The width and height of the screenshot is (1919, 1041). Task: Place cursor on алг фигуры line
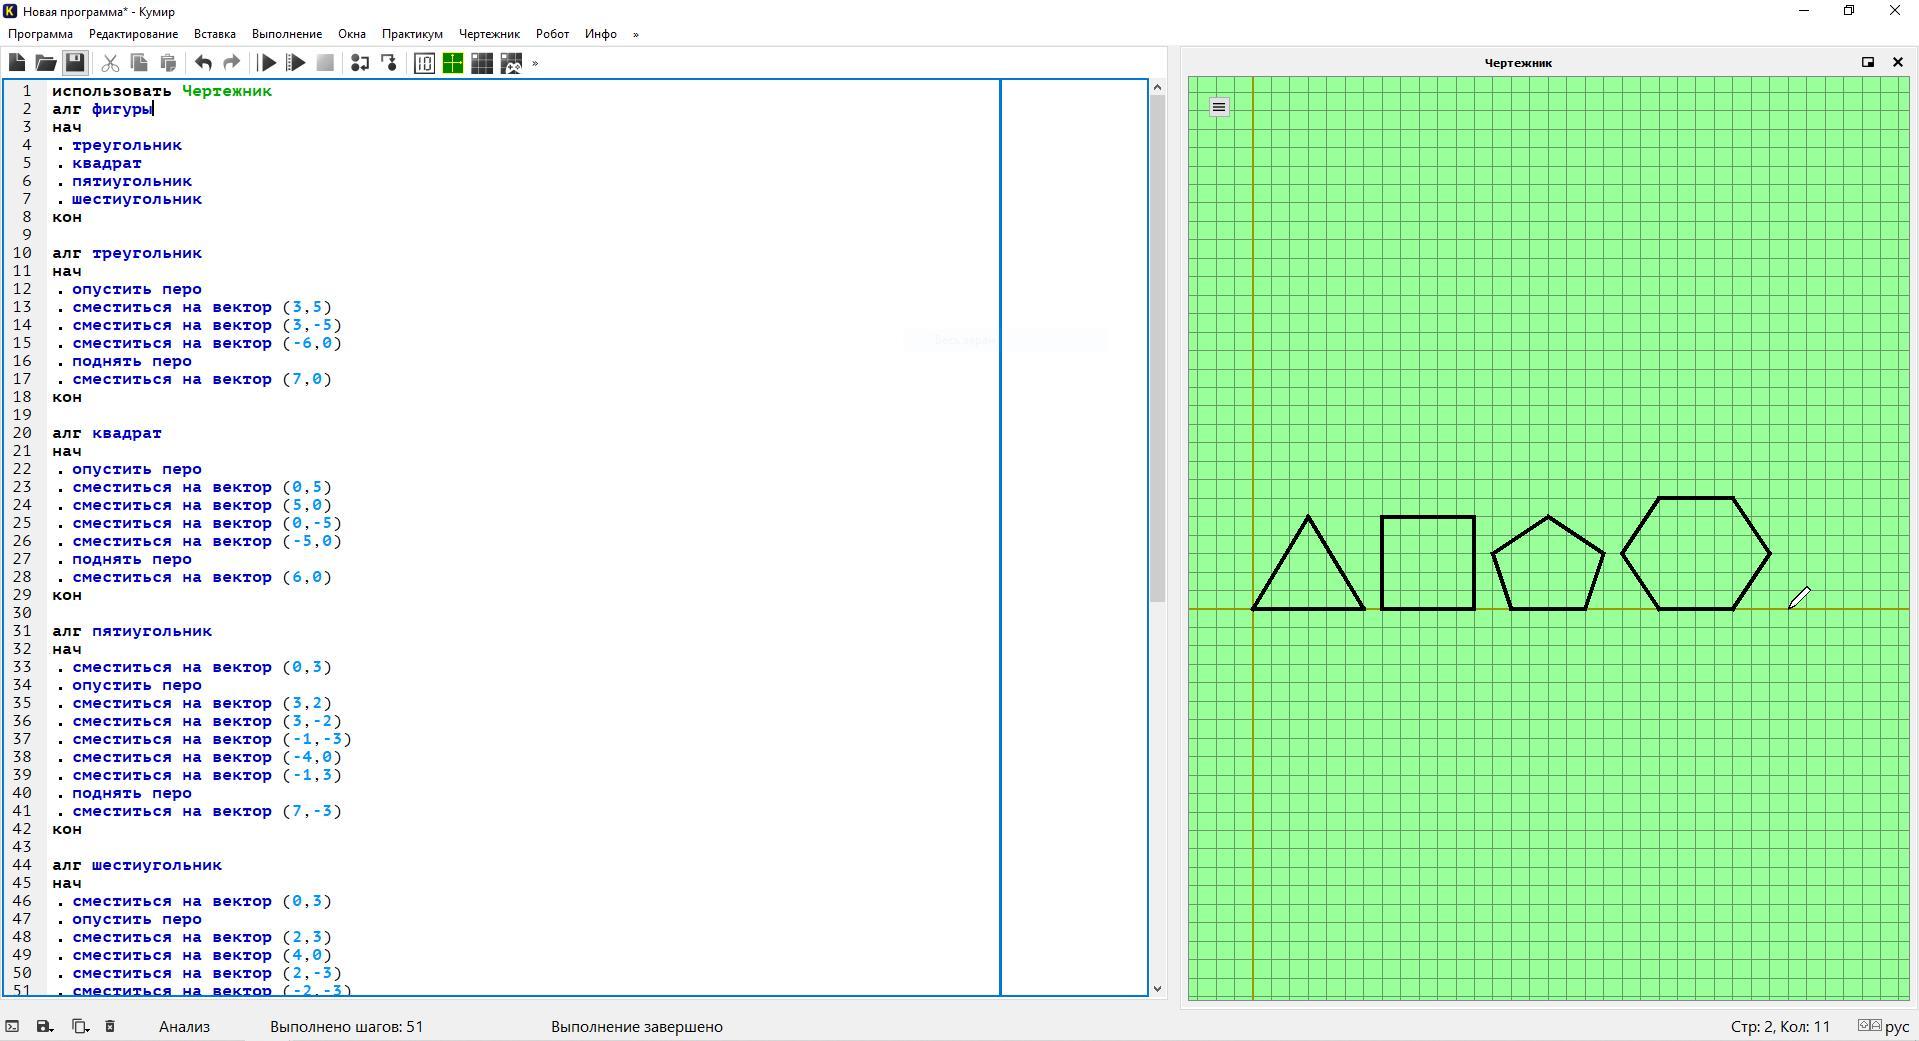click(102, 109)
